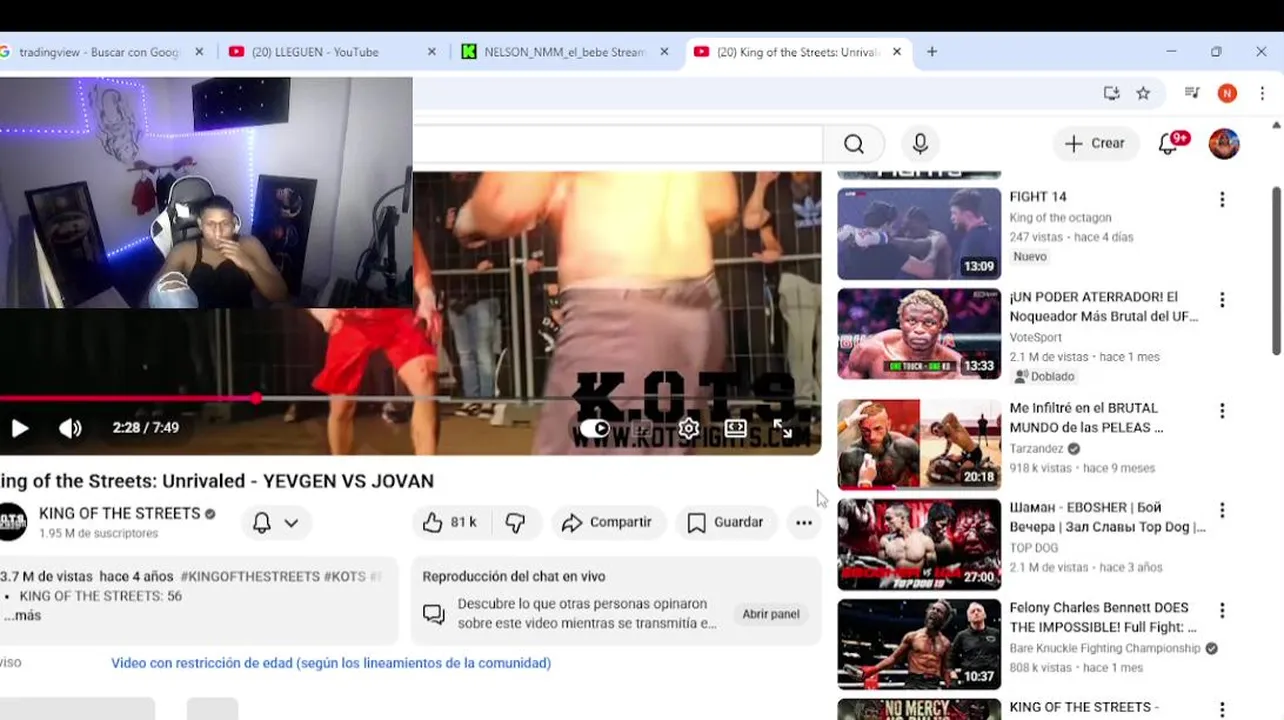
Task: Click inside the YouTube search field
Action: 618,144
